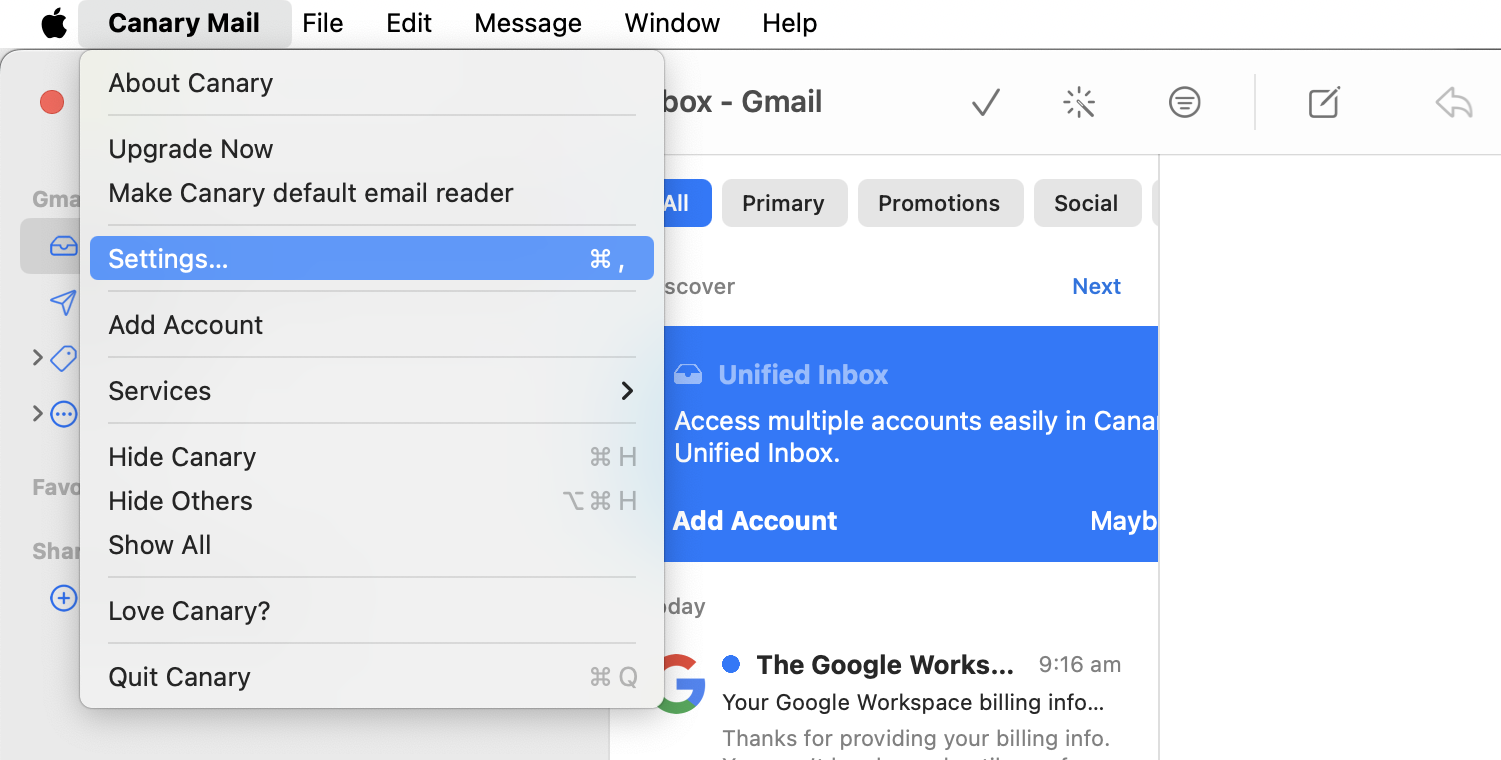Screen dimensions: 1501x760
Task: Select Show All
Action: [372, 545]
